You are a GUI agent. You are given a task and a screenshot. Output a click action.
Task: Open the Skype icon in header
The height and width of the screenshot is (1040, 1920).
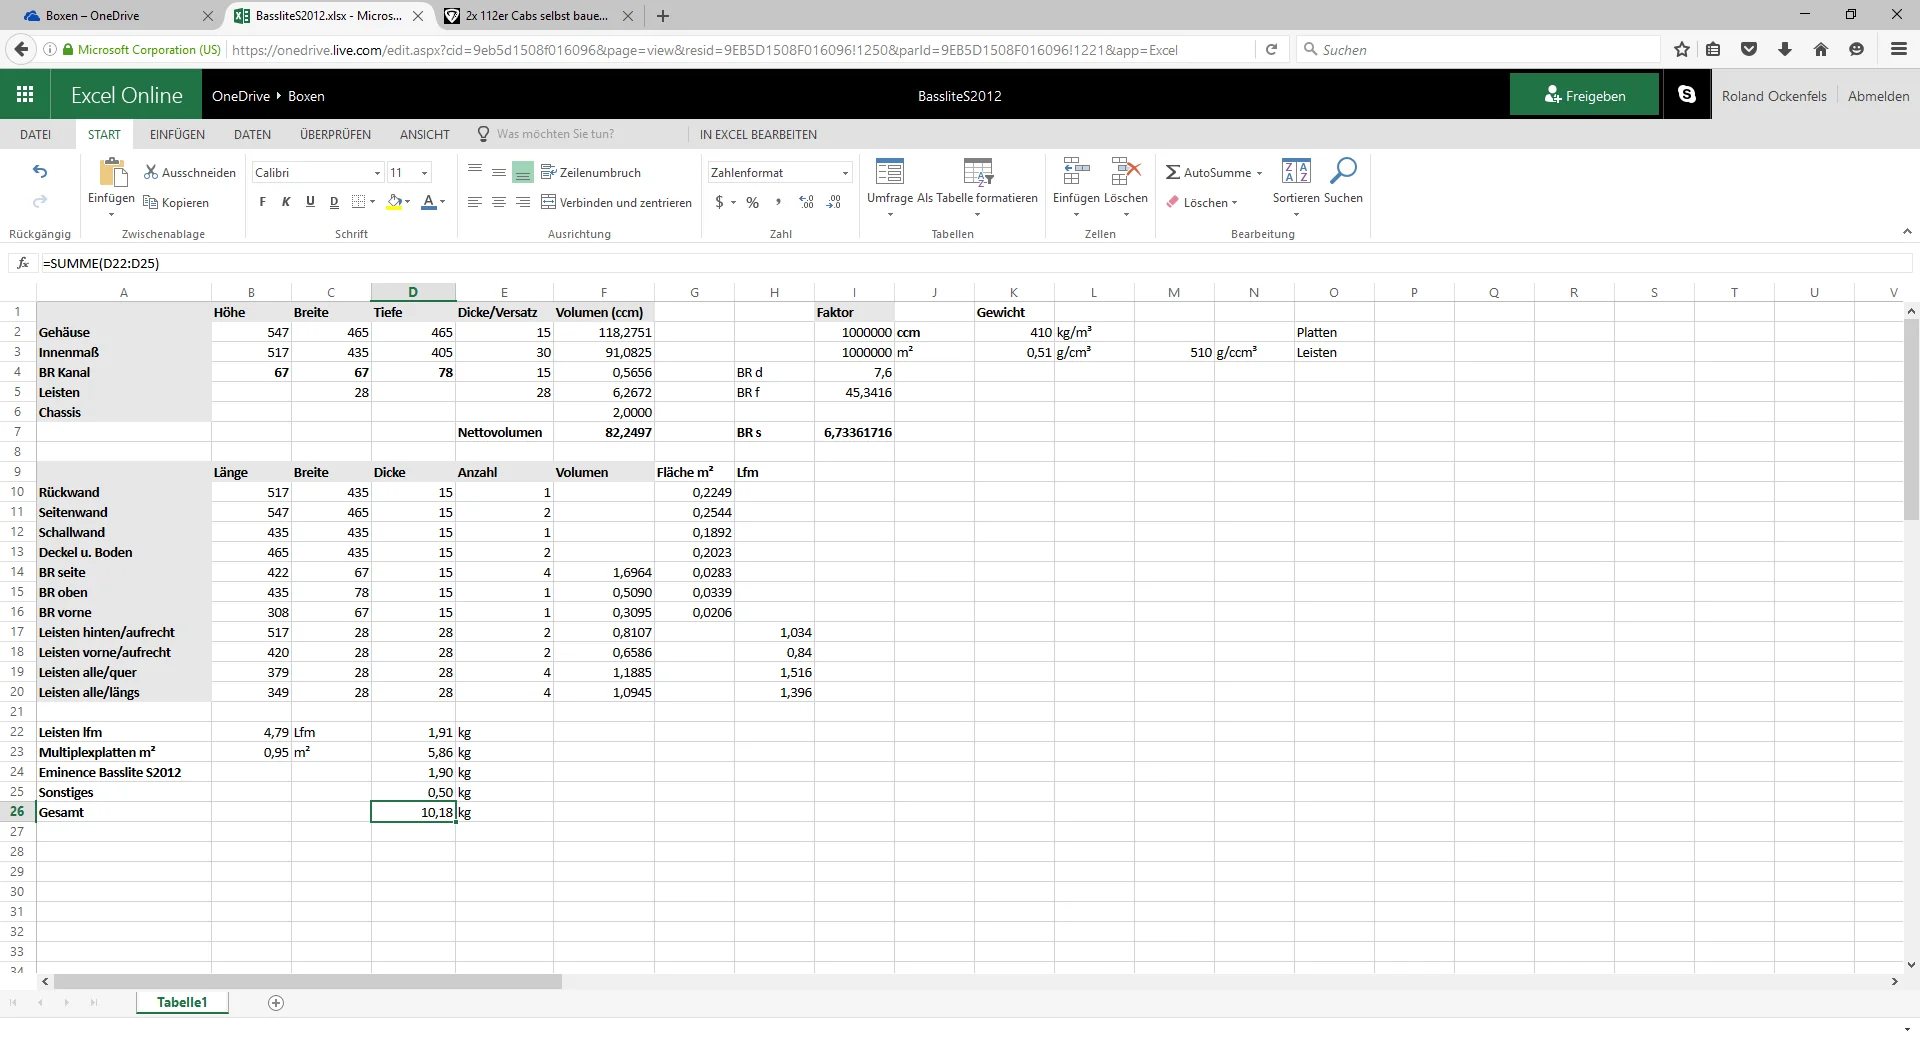point(1687,95)
